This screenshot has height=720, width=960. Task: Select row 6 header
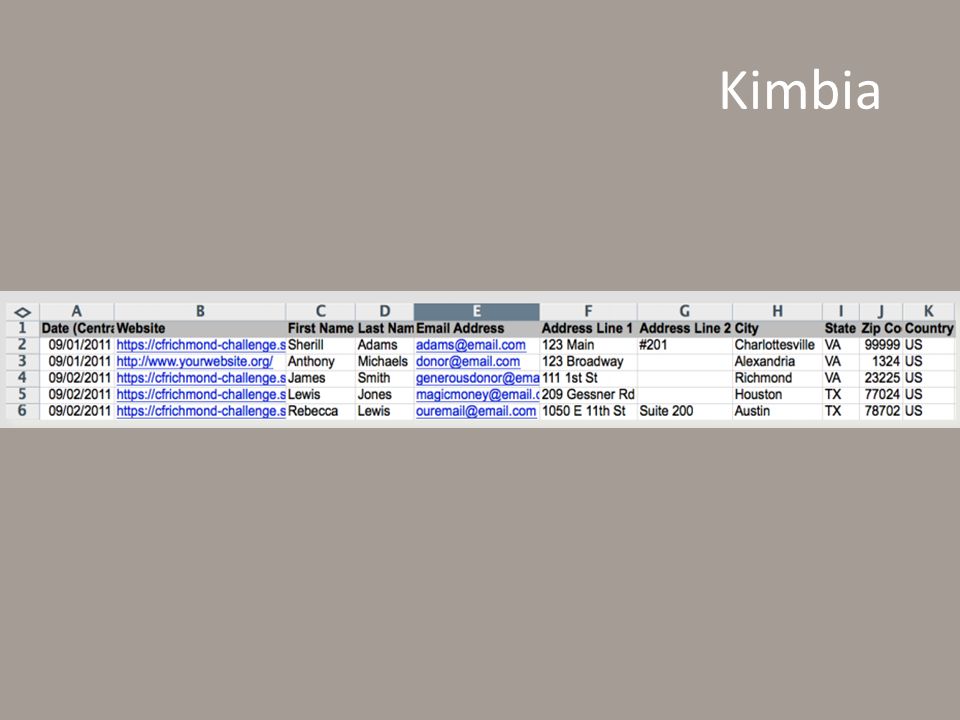pyautogui.click(x=23, y=411)
